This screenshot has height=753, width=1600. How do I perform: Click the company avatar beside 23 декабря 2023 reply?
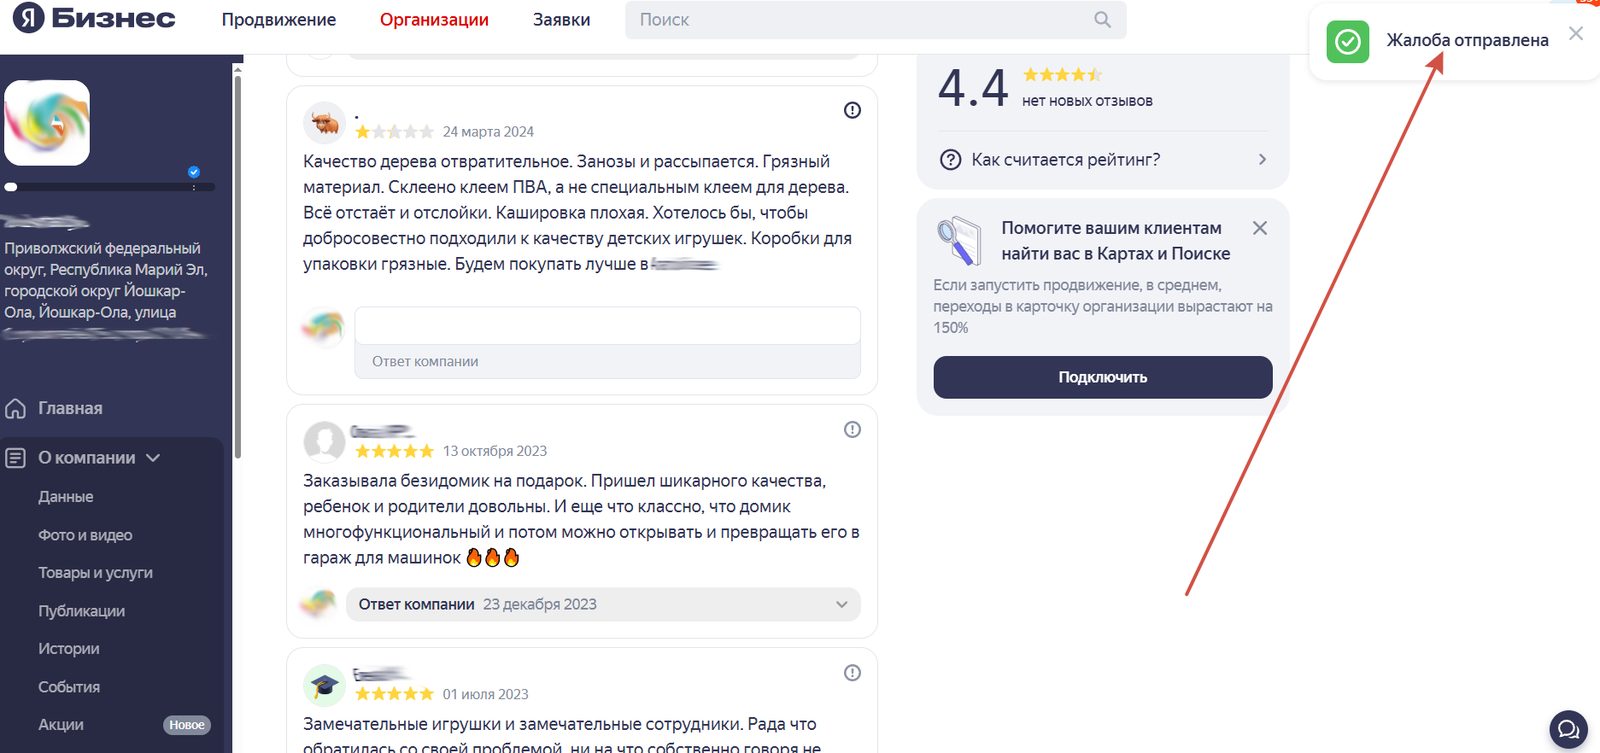[319, 603]
